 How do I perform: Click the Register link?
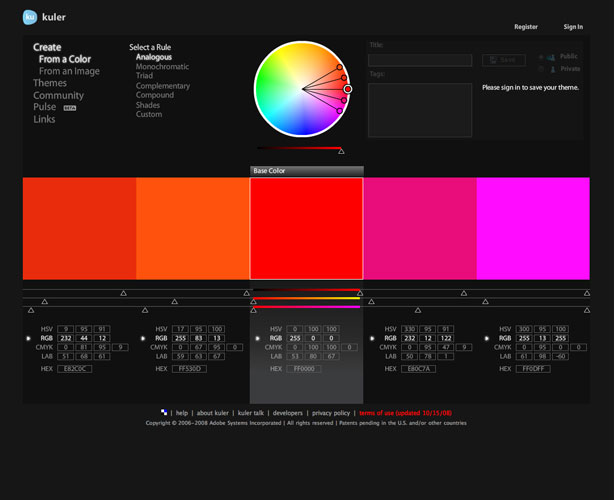tap(526, 27)
